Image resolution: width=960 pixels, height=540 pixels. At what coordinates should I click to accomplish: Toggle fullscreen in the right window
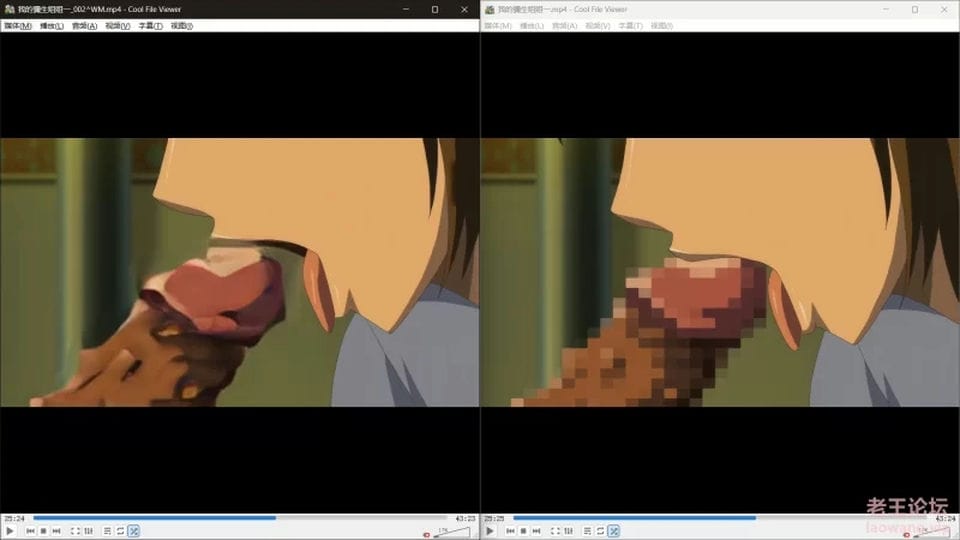(555, 531)
